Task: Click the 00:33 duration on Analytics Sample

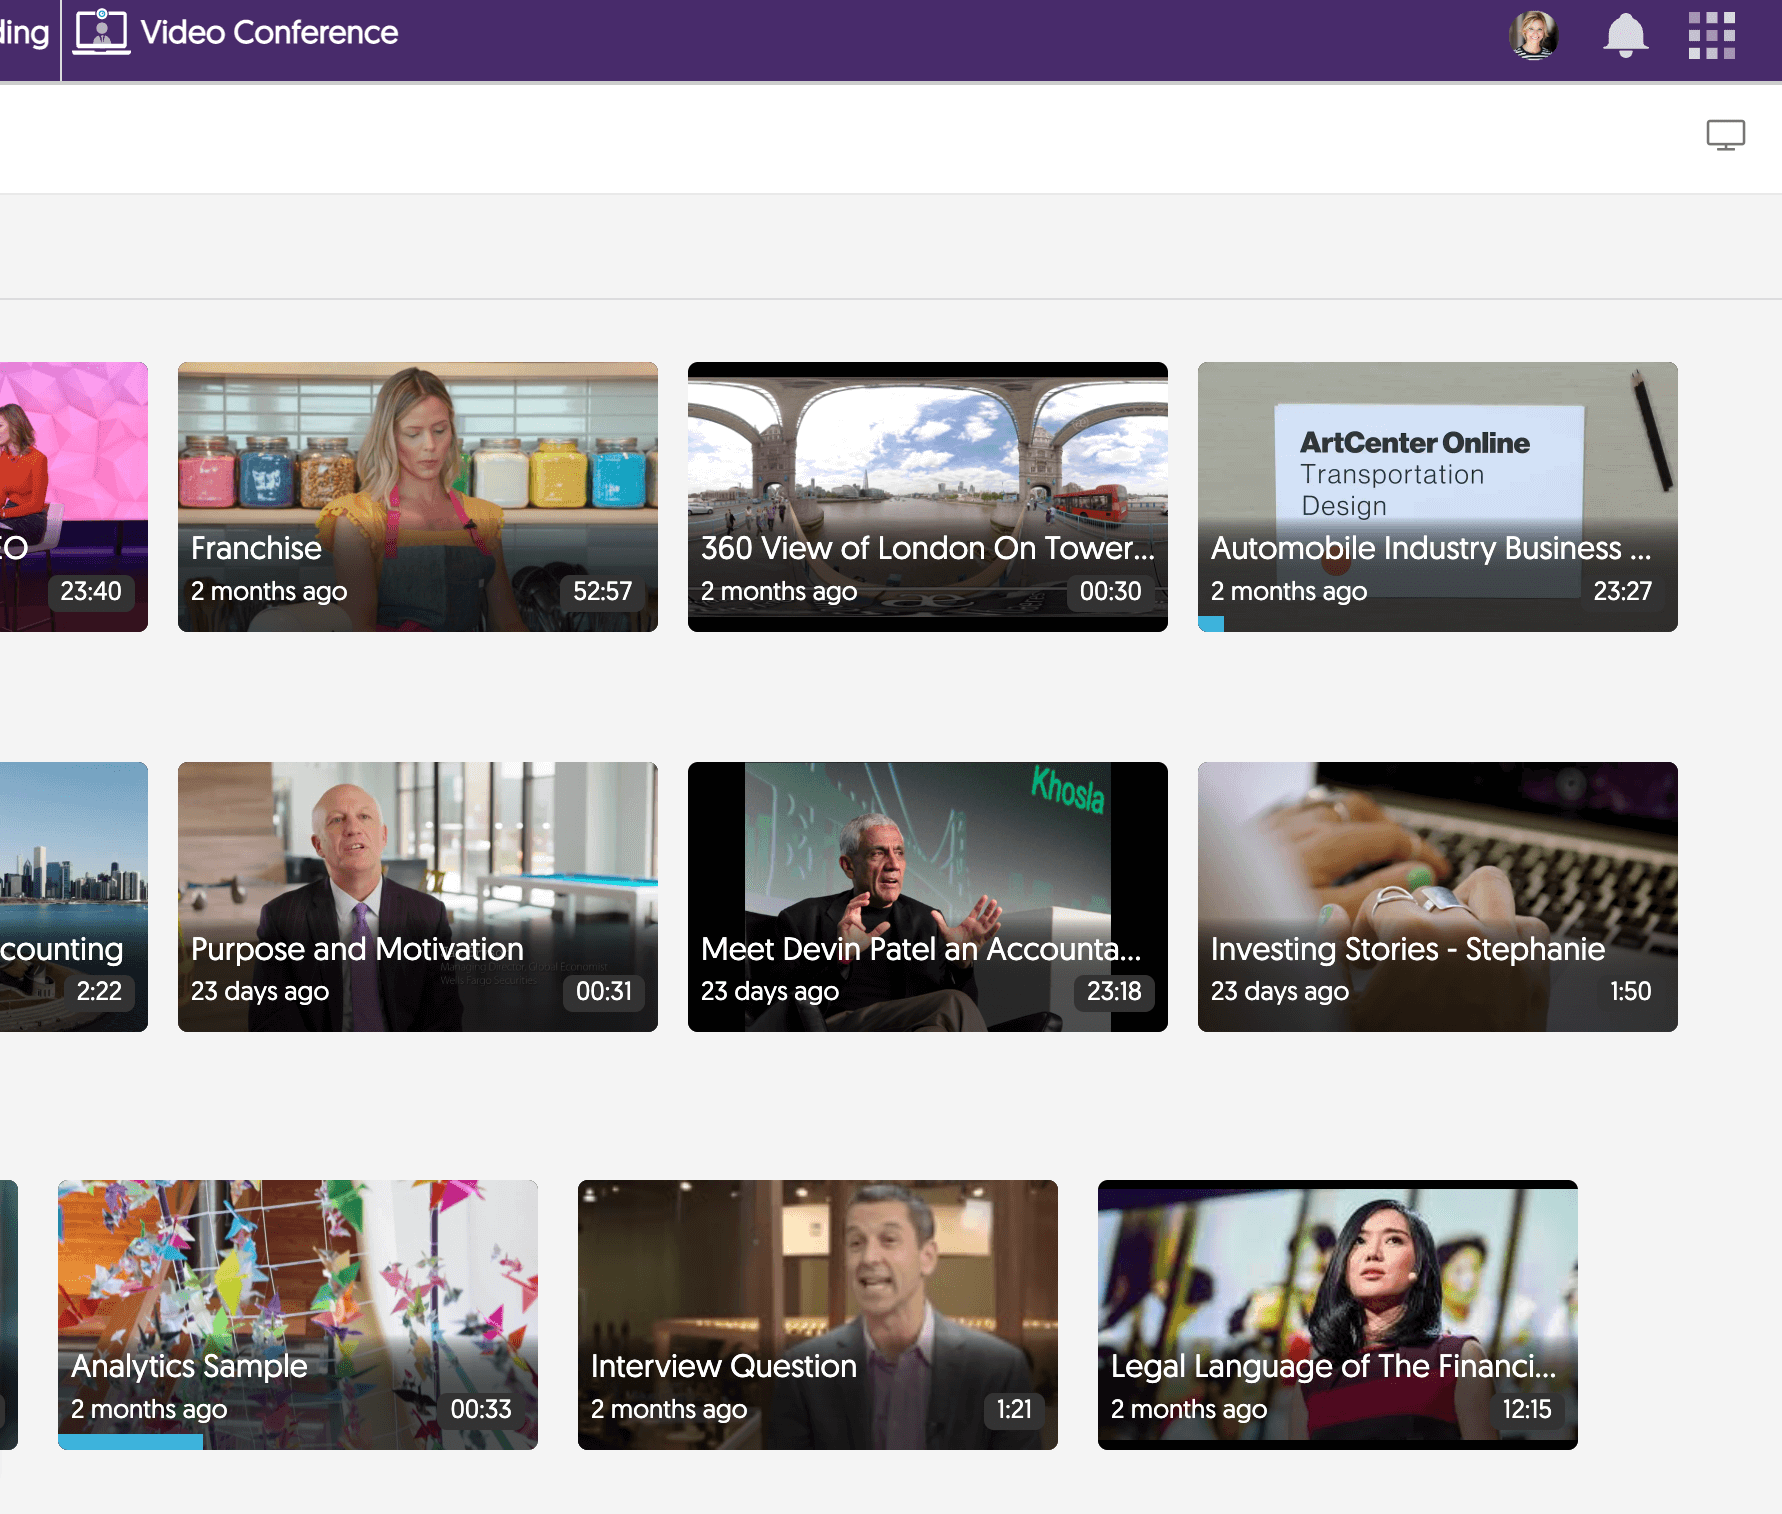Action: 481,1409
